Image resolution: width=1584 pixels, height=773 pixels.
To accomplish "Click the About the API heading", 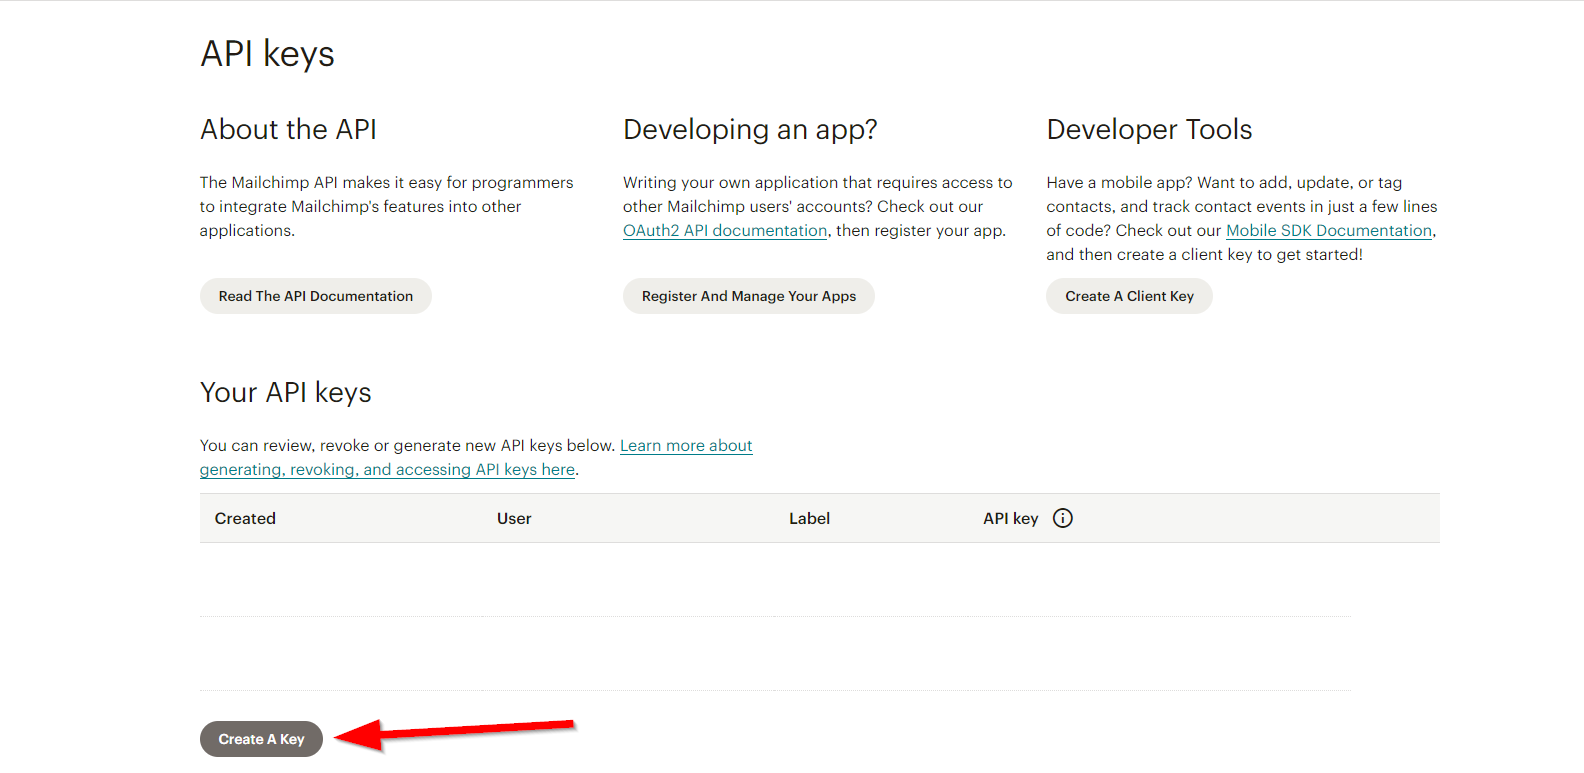I will (288, 130).
